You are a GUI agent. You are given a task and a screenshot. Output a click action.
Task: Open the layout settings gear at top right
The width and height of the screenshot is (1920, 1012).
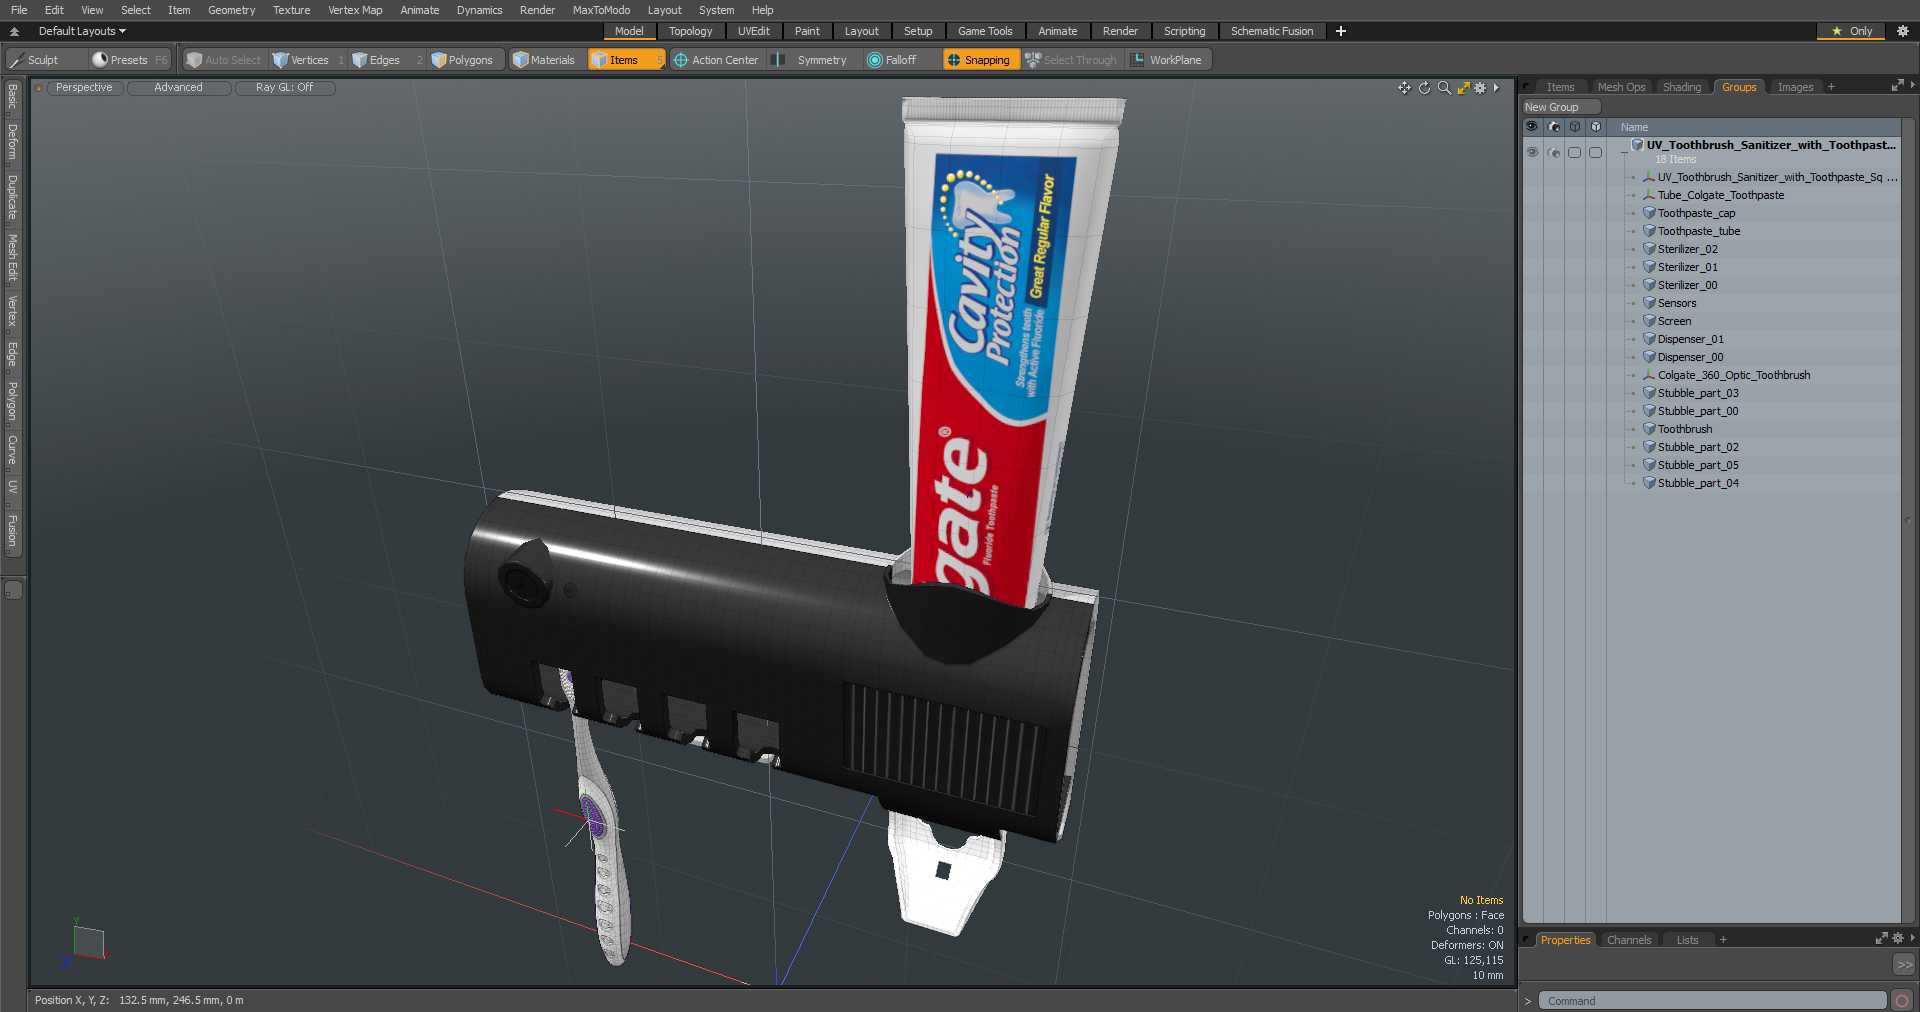[x=1903, y=31]
